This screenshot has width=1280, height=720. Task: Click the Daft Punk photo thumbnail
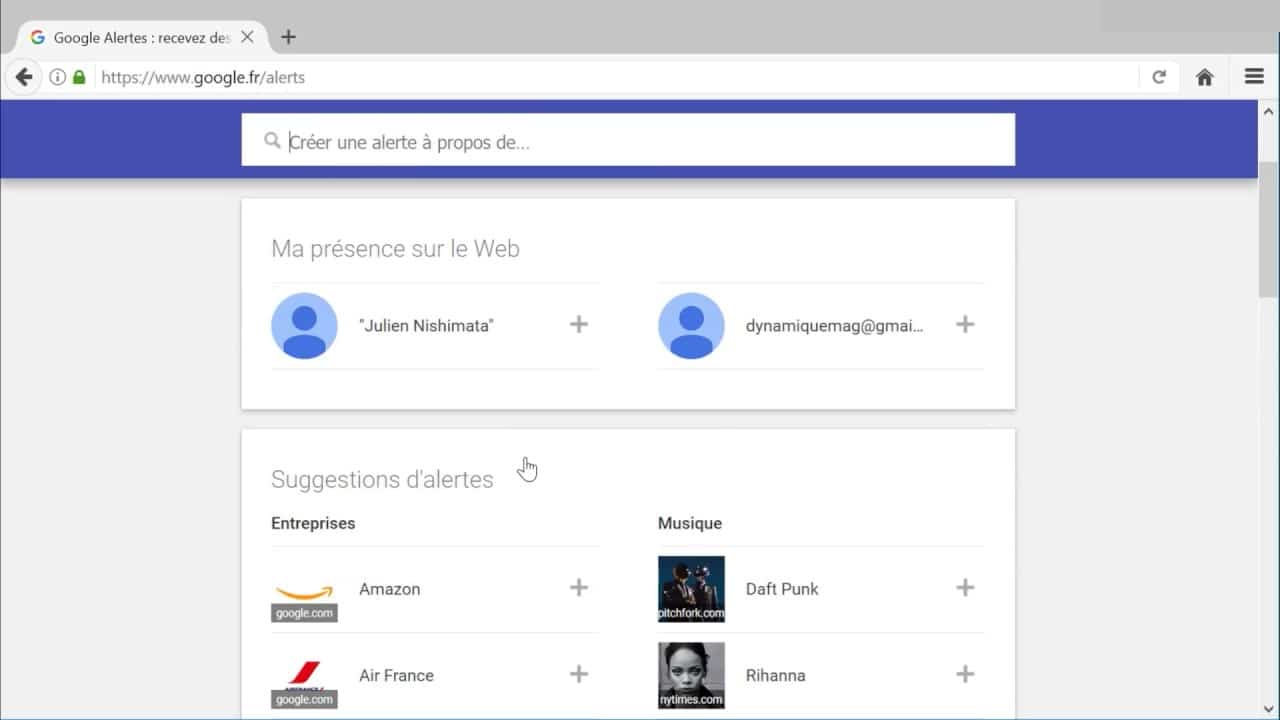click(x=691, y=589)
